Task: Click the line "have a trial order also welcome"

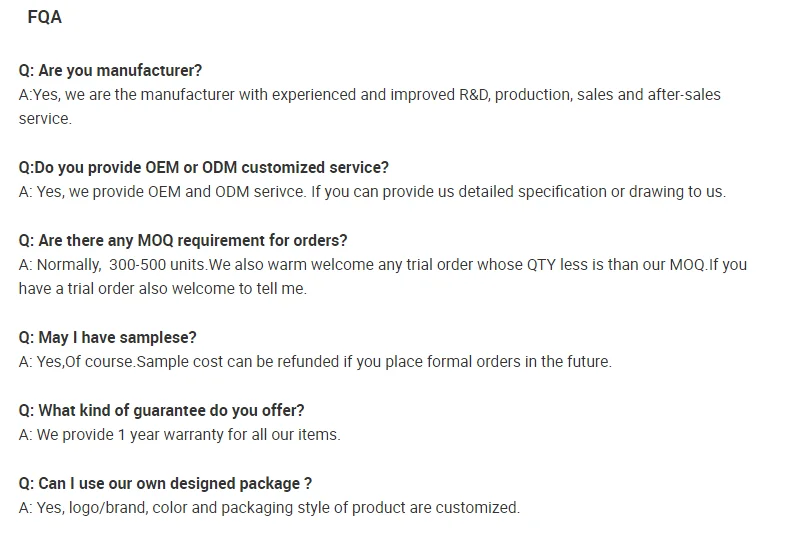Action: pyautogui.click(x=162, y=289)
